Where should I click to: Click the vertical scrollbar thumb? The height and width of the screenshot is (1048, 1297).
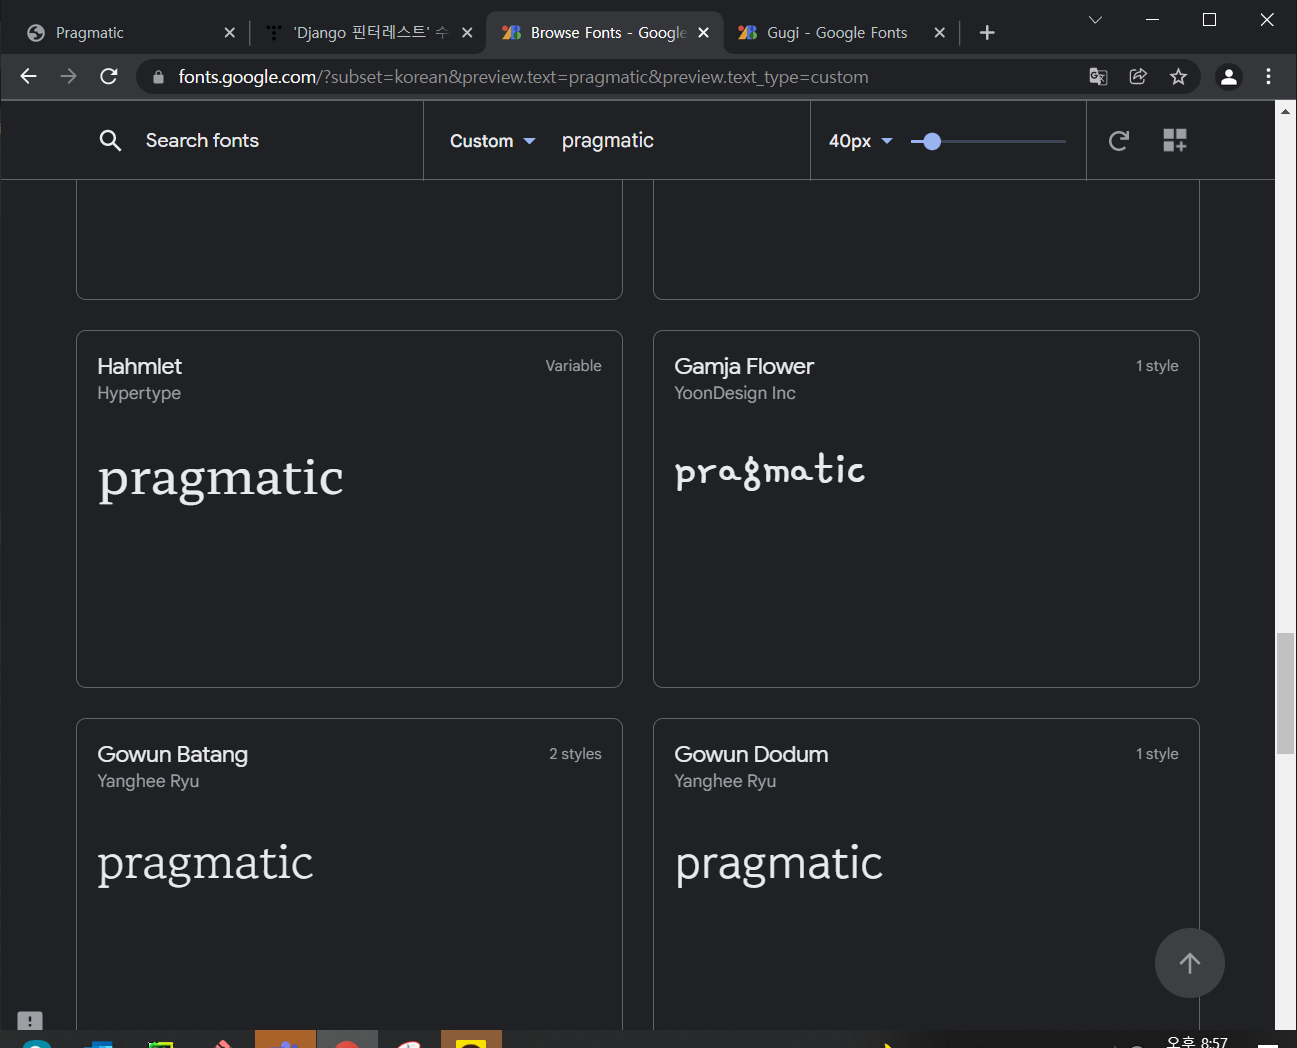point(1286,694)
